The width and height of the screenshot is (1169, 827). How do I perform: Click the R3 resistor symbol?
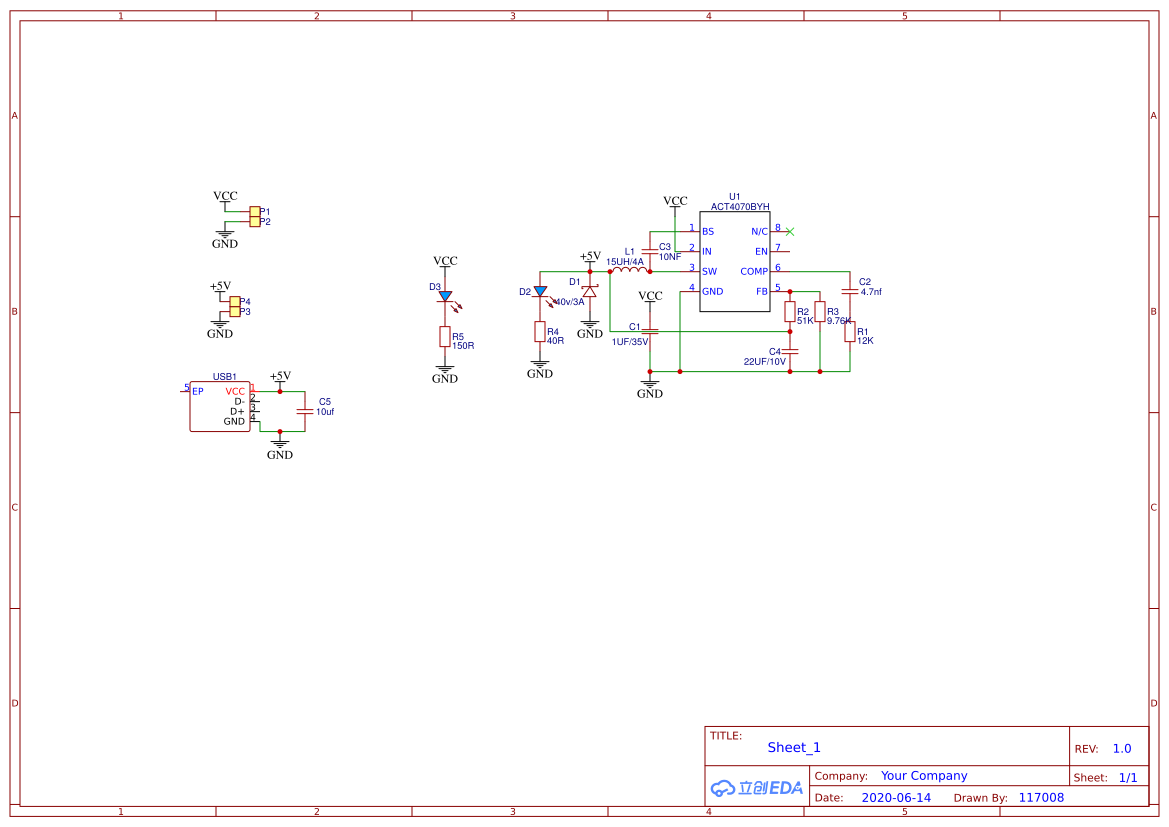[x=820, y=312]
